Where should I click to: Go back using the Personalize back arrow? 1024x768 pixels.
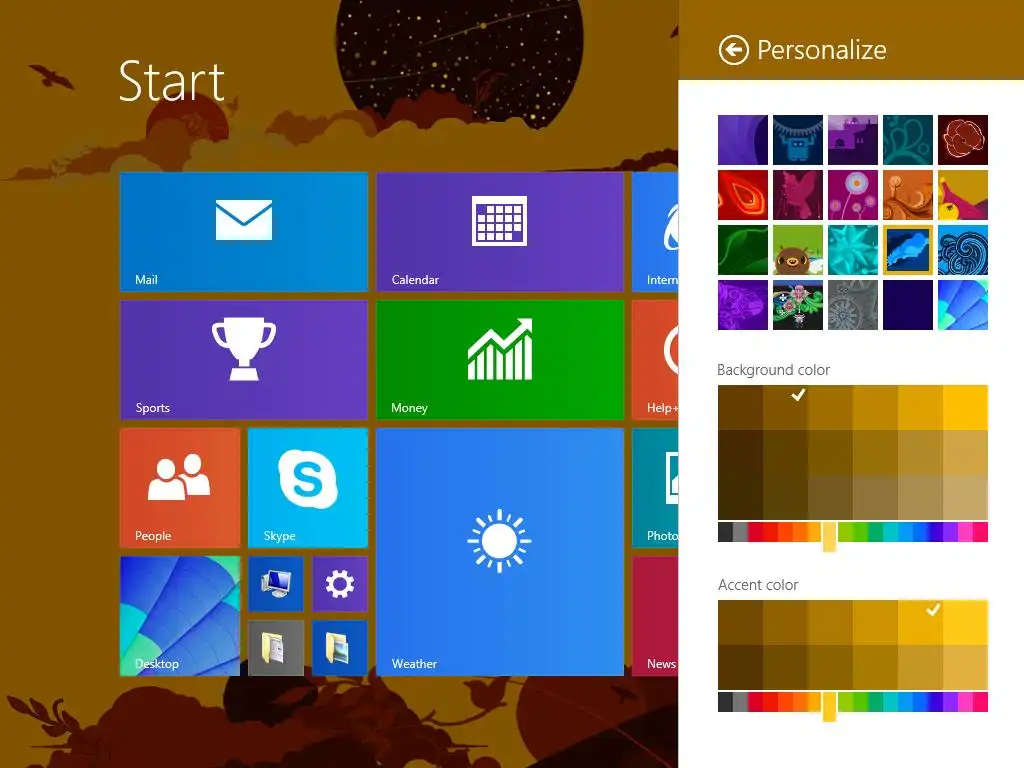point(733,50)
